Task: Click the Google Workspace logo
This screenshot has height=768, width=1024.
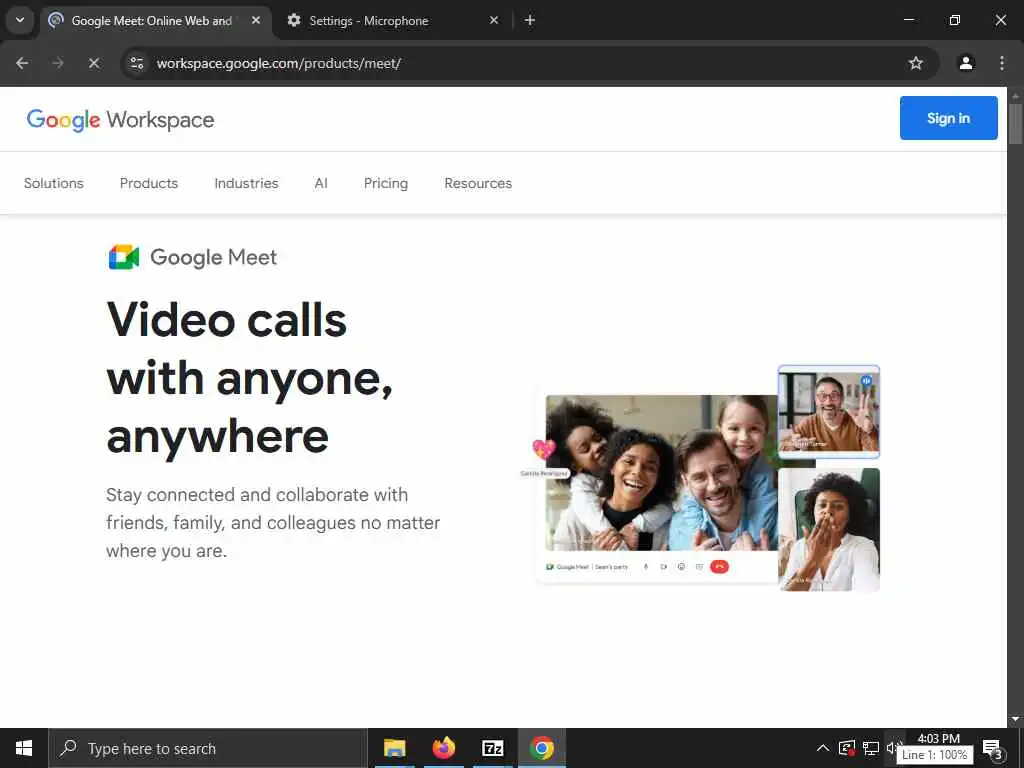Action: tap(120, 120)
